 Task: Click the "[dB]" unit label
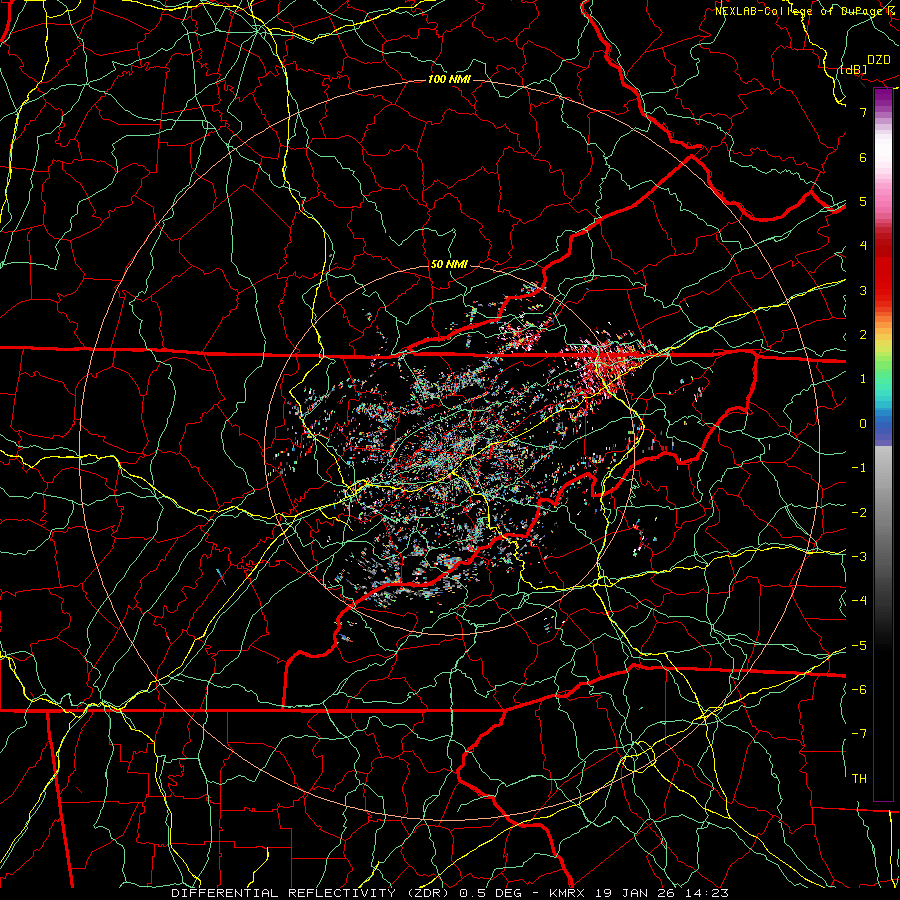pos(854,69)
